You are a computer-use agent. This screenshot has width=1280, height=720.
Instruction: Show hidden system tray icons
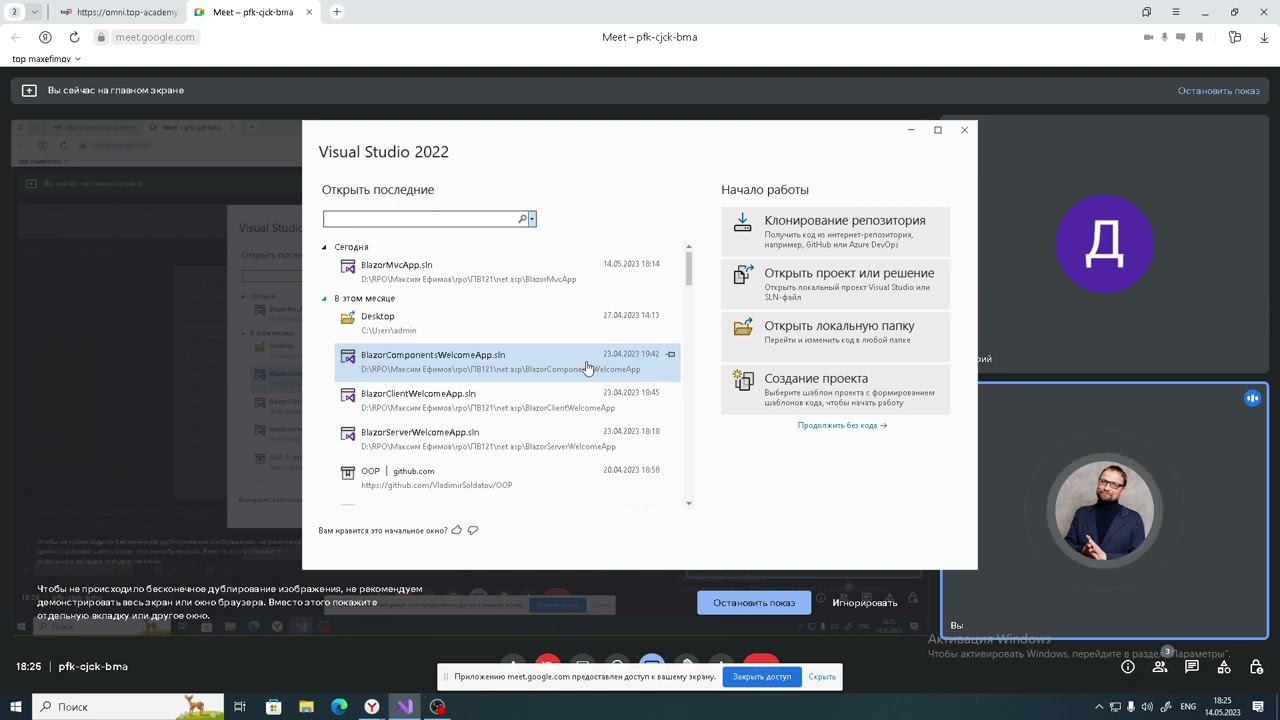(x=1100, y=707)
